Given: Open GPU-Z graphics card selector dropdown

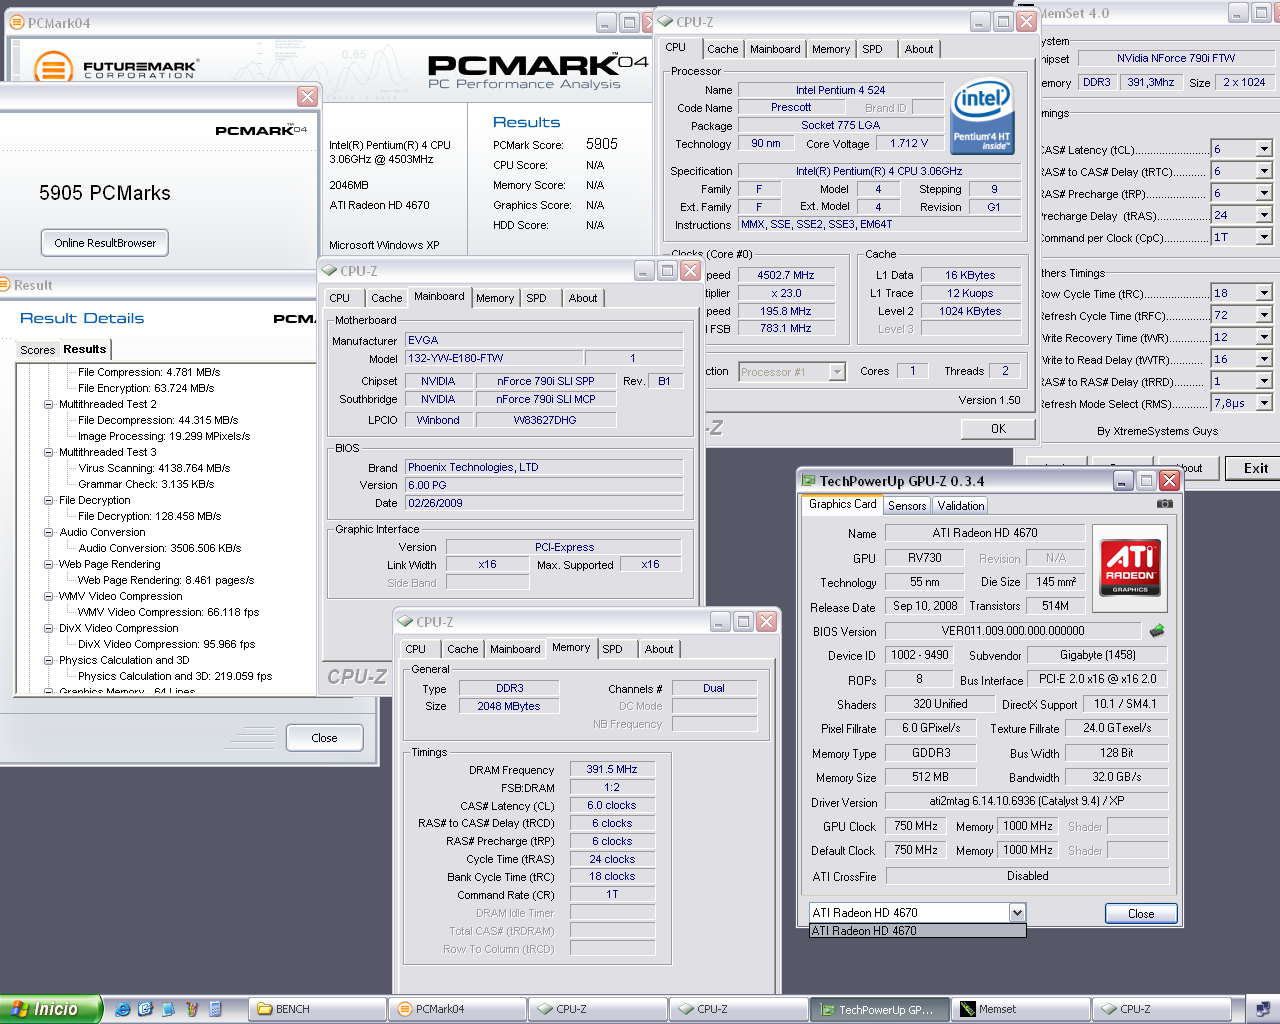Looking at the screenshot, I should click(1017, 912).
